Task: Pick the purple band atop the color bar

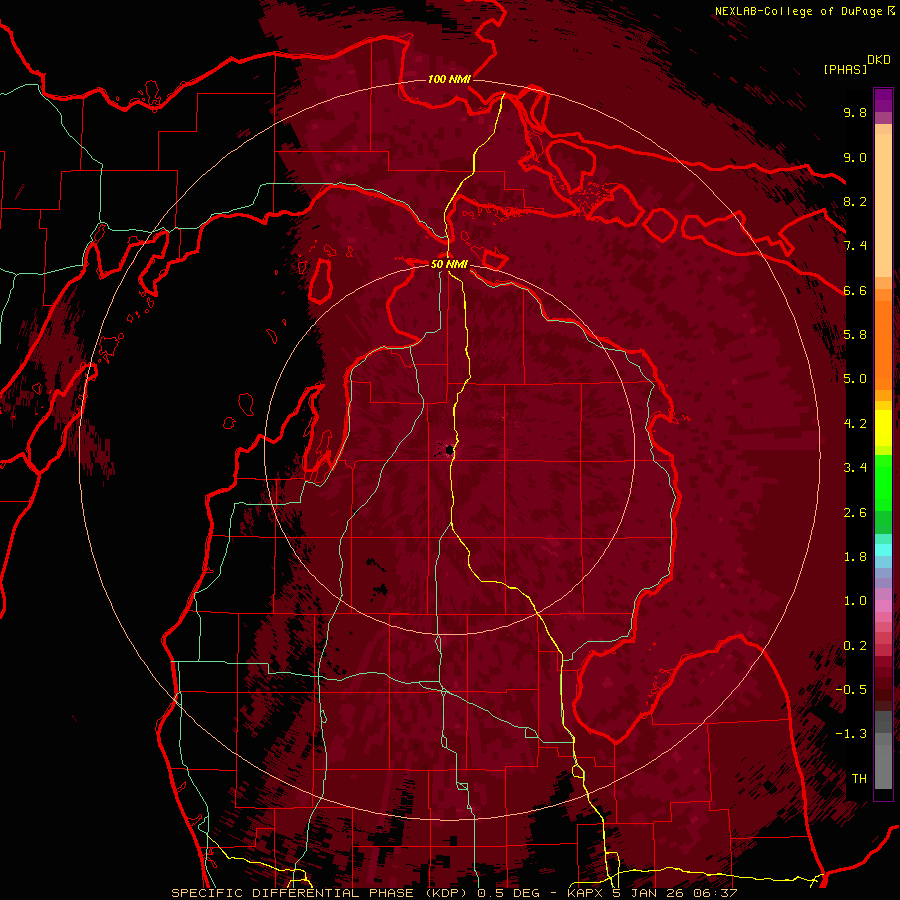Action: tap(883, 100)
